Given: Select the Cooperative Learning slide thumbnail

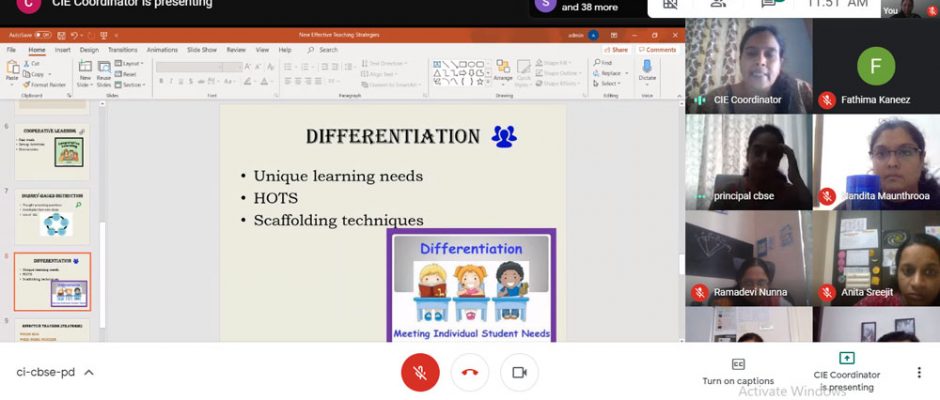Looking at the screenshot, I should (x=52, y=152).
